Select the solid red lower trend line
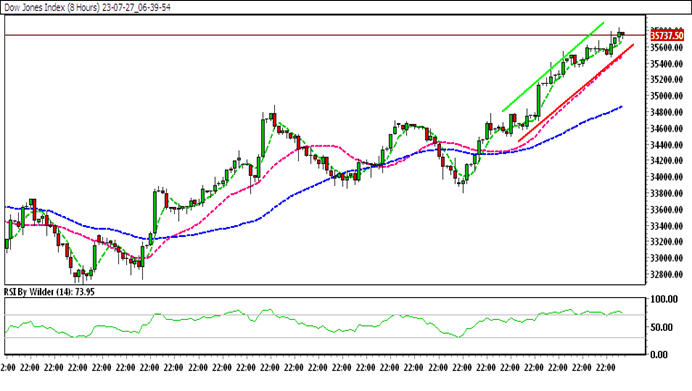692x391 pixels. [x=576, y=93]
